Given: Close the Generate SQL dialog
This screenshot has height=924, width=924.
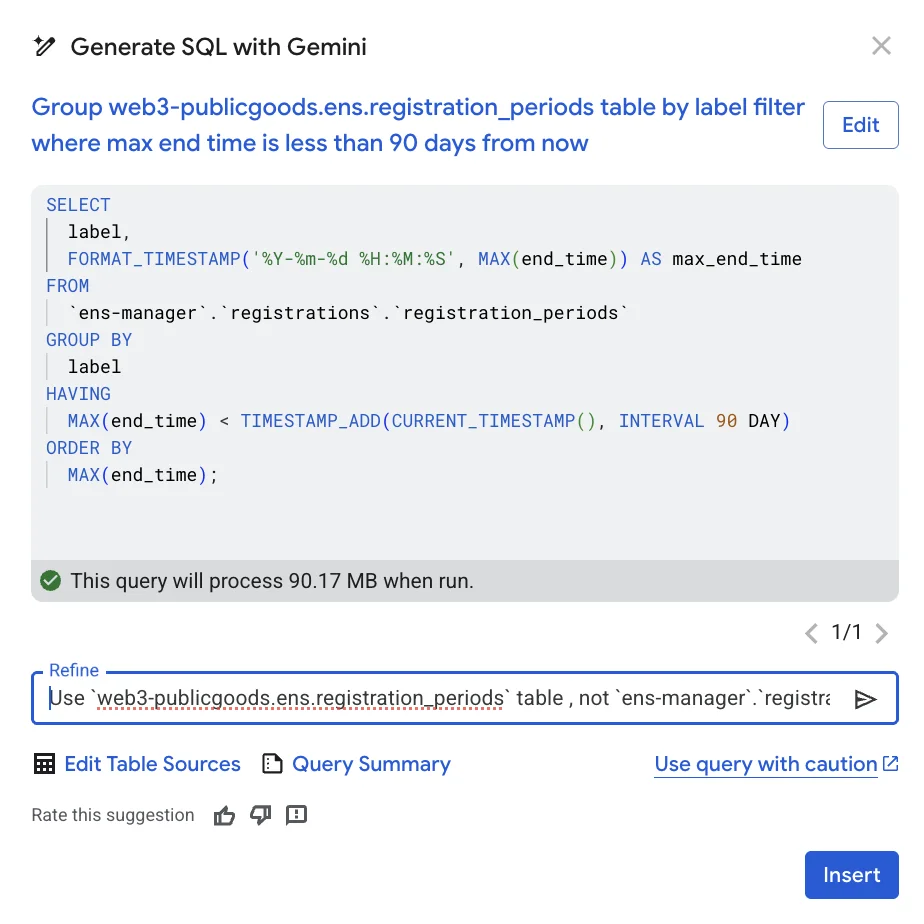Looking at the screenshot, I should [881, 45].
